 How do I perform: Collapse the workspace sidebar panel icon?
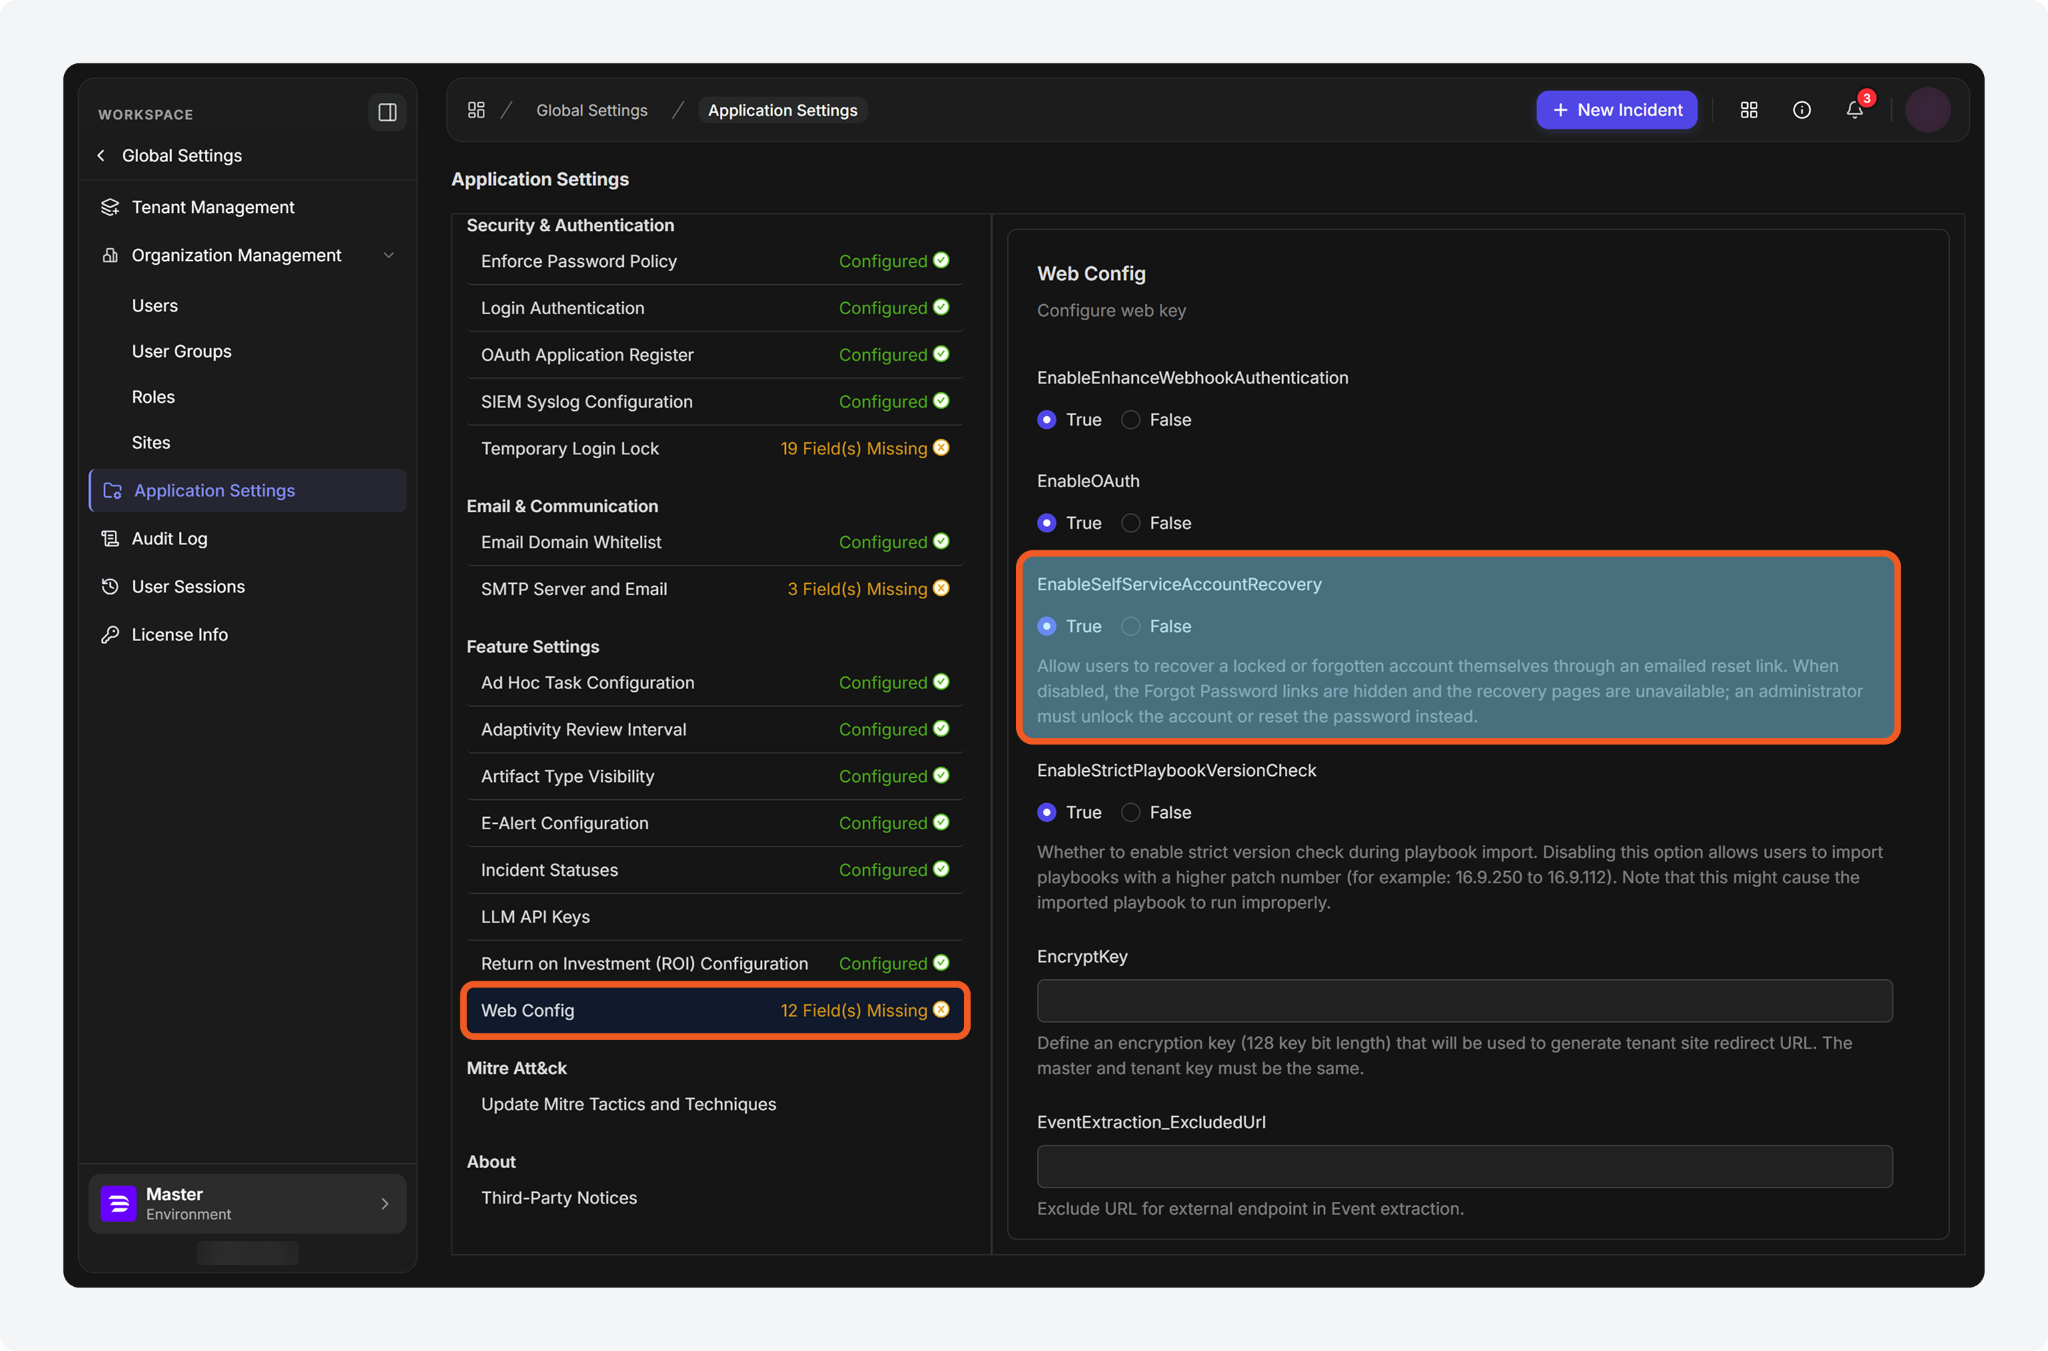[387, 113]
